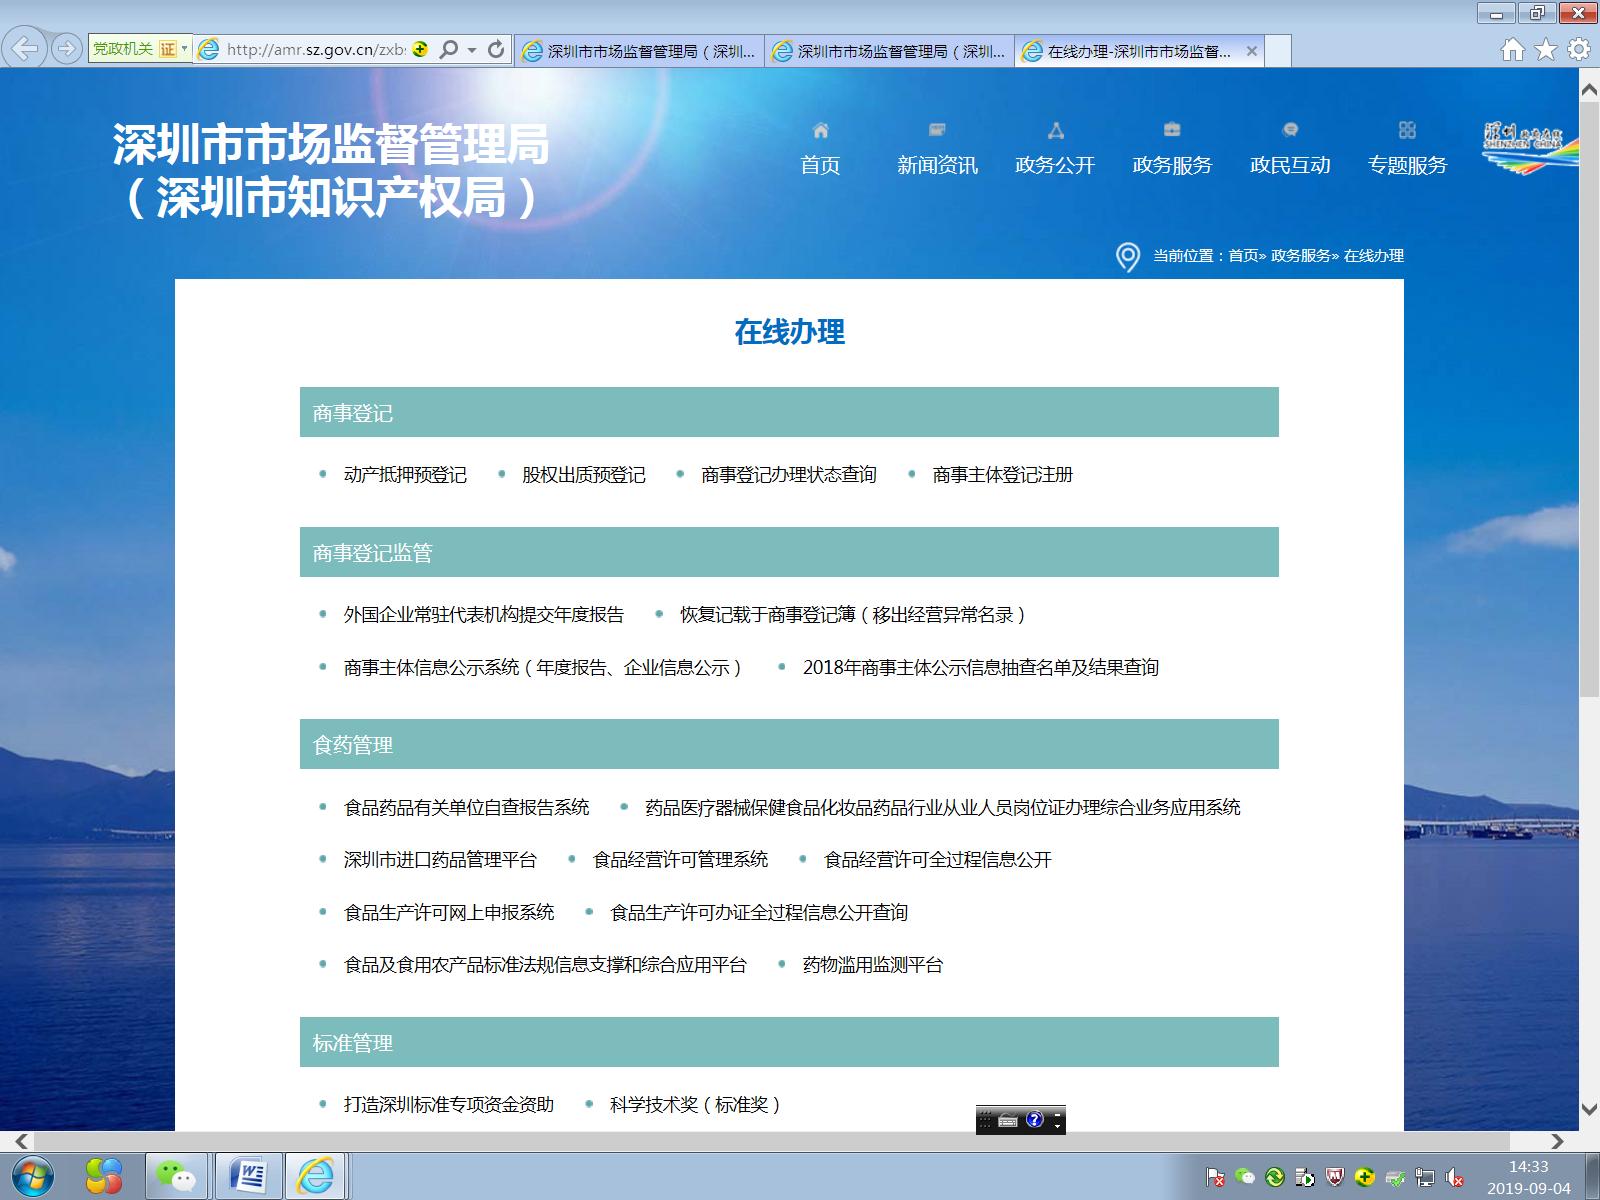Click the 食品经营许可管理系统 link
Viewport: 1600px width, 1200px height.
pos(682,859)
